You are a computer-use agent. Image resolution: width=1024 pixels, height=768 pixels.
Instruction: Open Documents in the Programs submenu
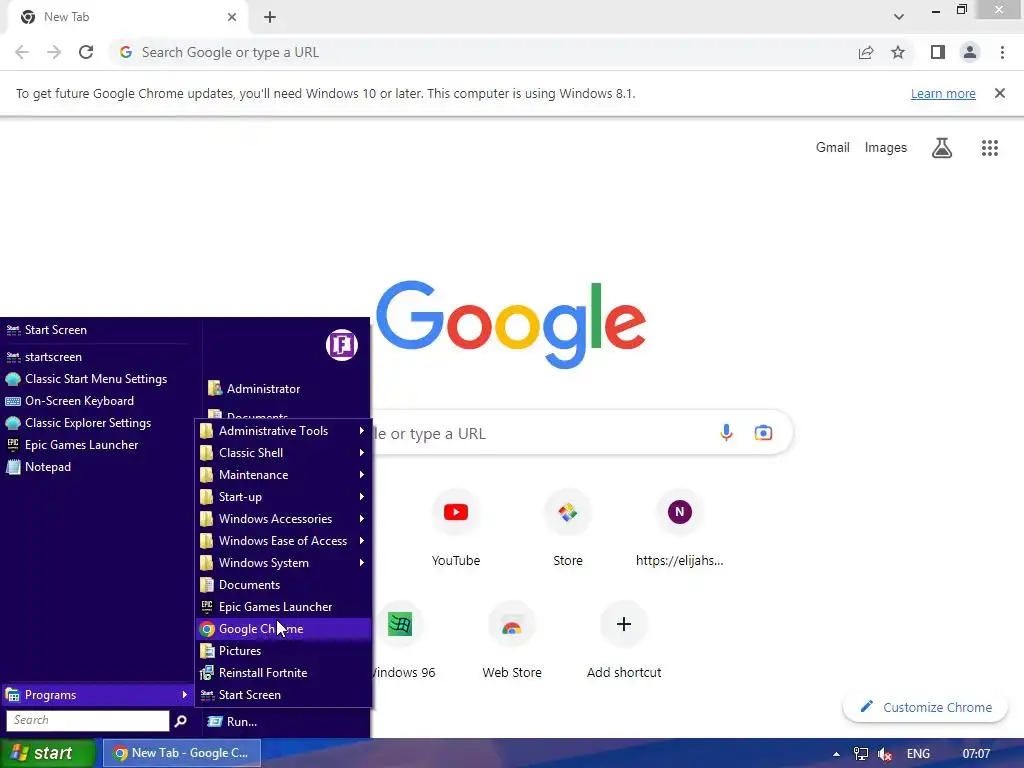pos(283,585)
